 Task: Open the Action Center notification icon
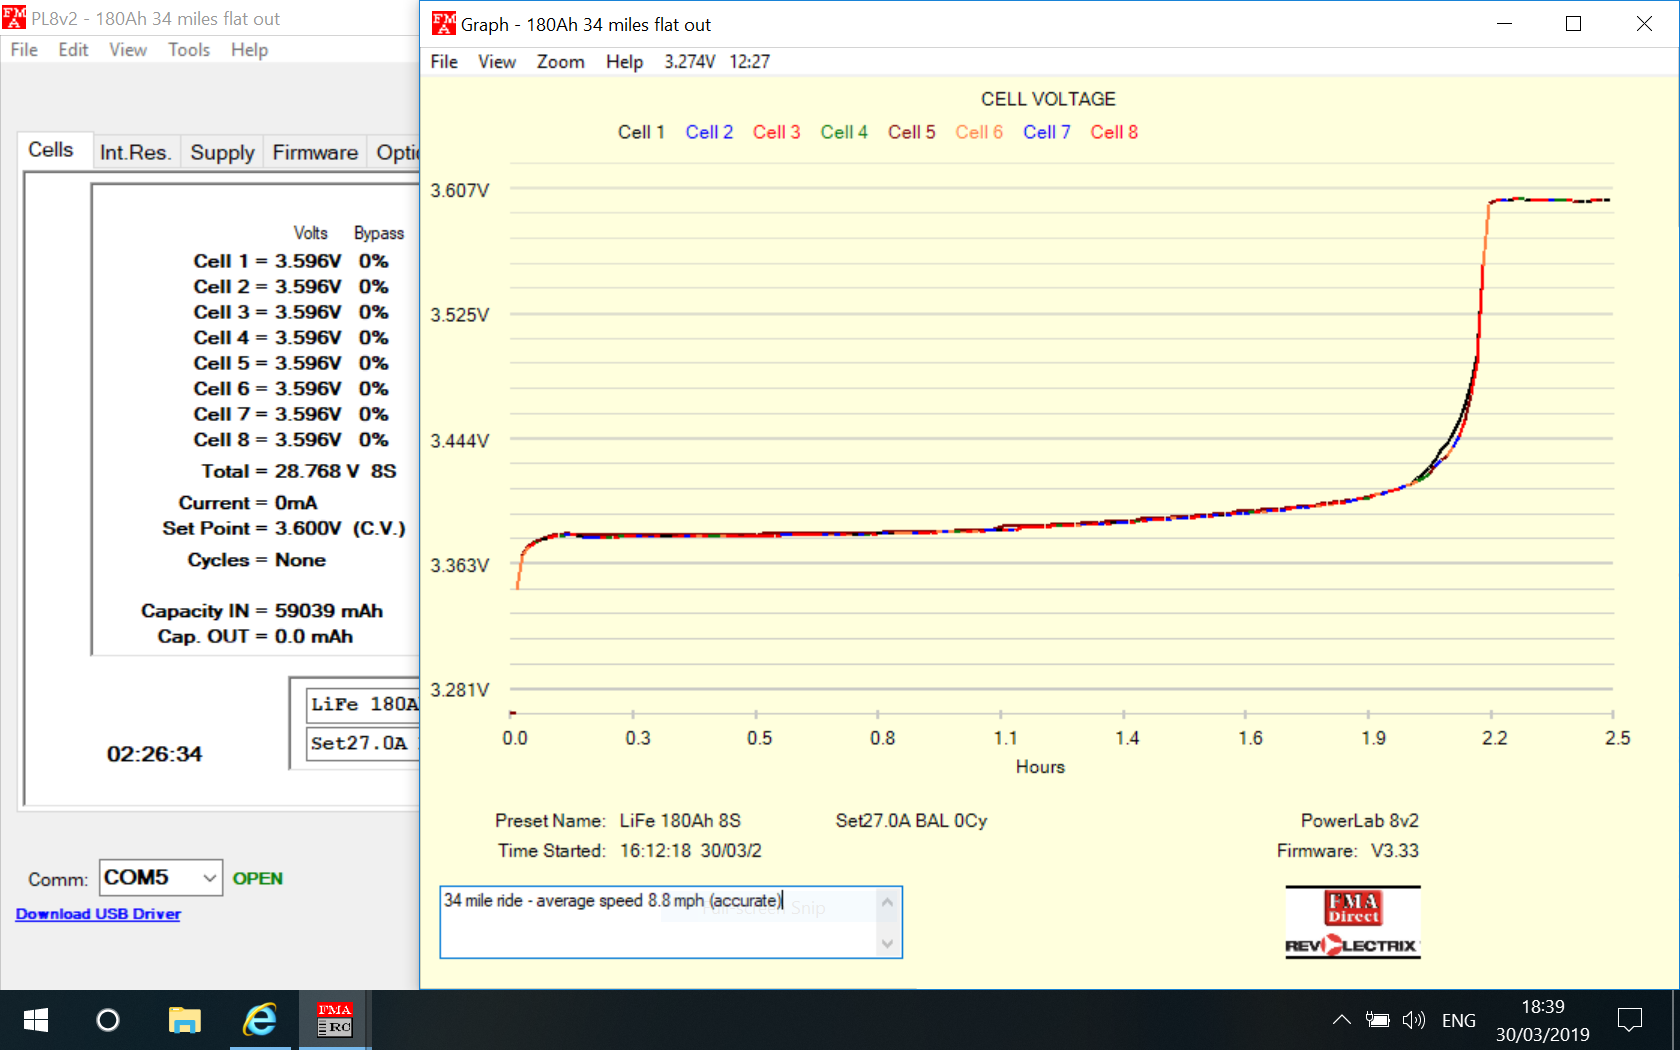[1629, 1020]
